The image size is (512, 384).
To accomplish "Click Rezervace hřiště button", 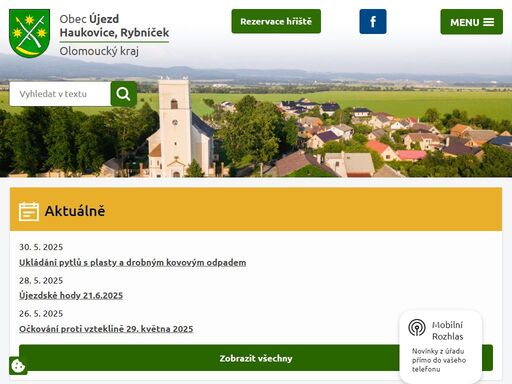I will point(276,21).
